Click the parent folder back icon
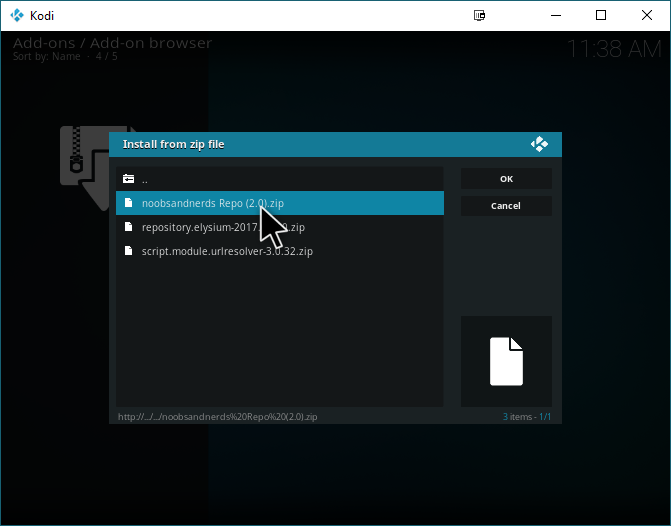671x526 pixels. (128, 179)
